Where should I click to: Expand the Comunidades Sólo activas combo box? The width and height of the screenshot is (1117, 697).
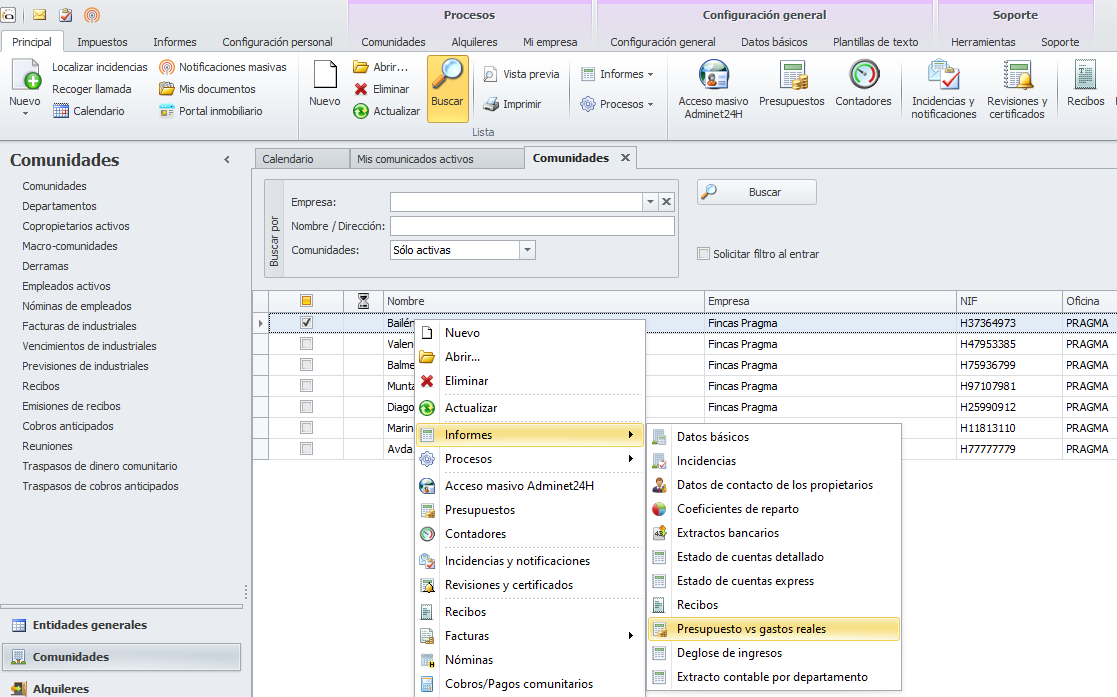(528, 250)
